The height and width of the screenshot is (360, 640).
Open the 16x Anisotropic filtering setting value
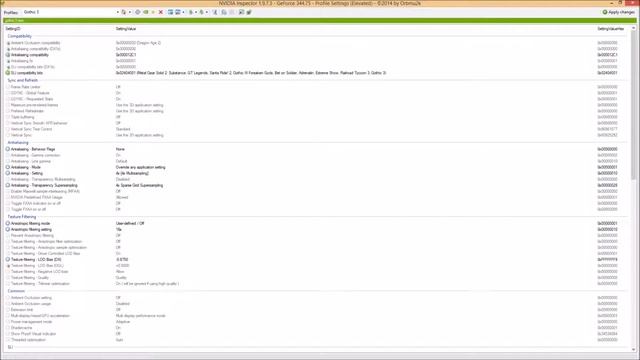118,230
